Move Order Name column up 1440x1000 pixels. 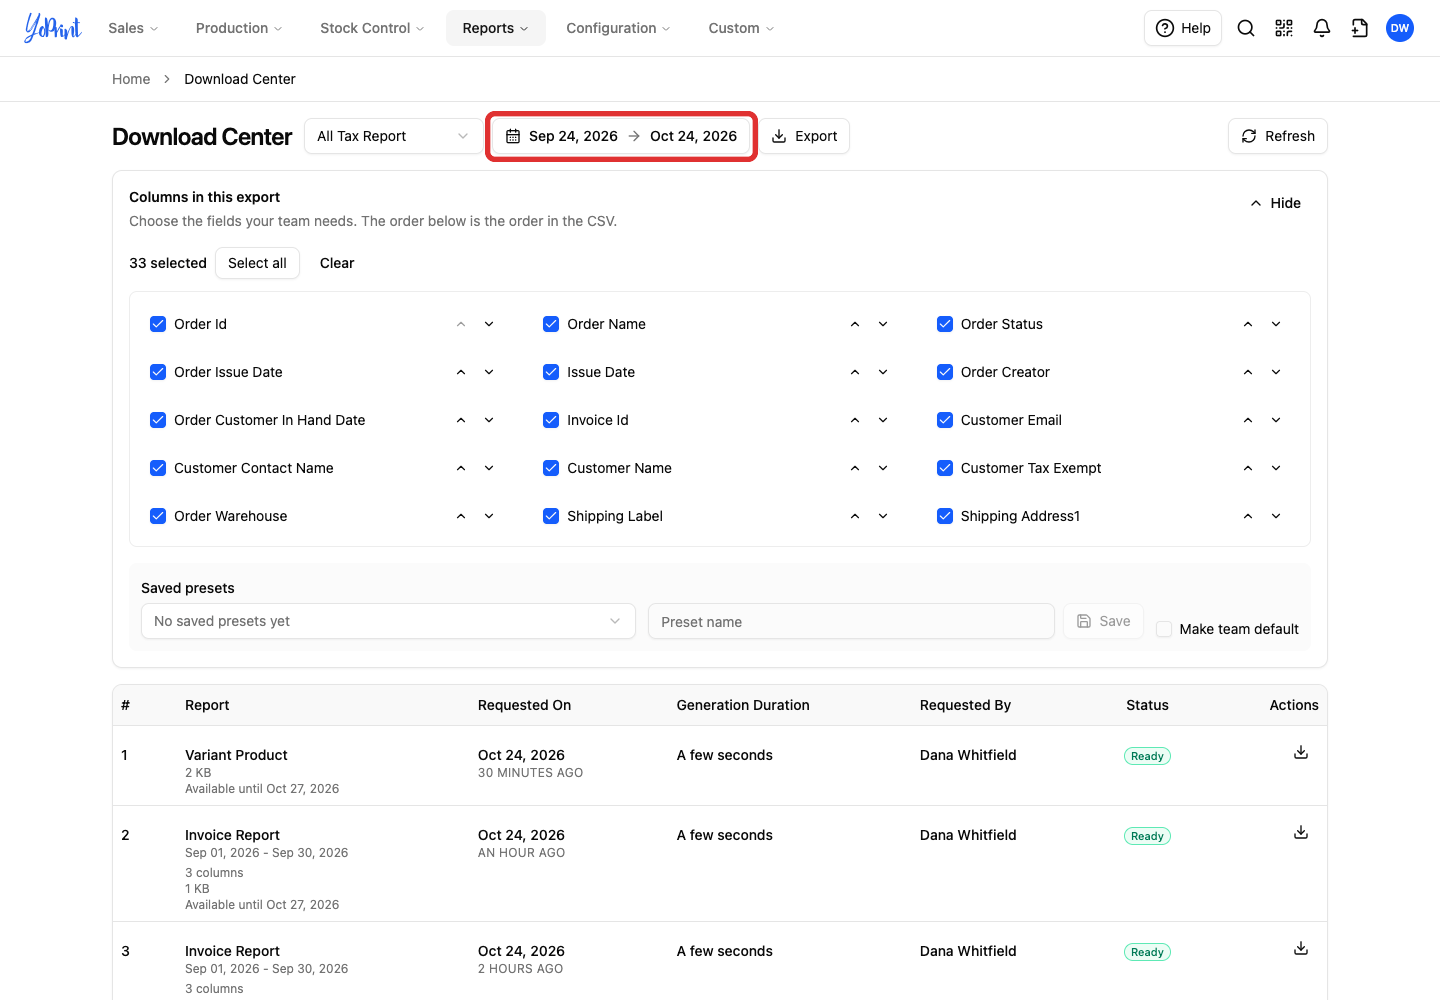click(855, 324)
